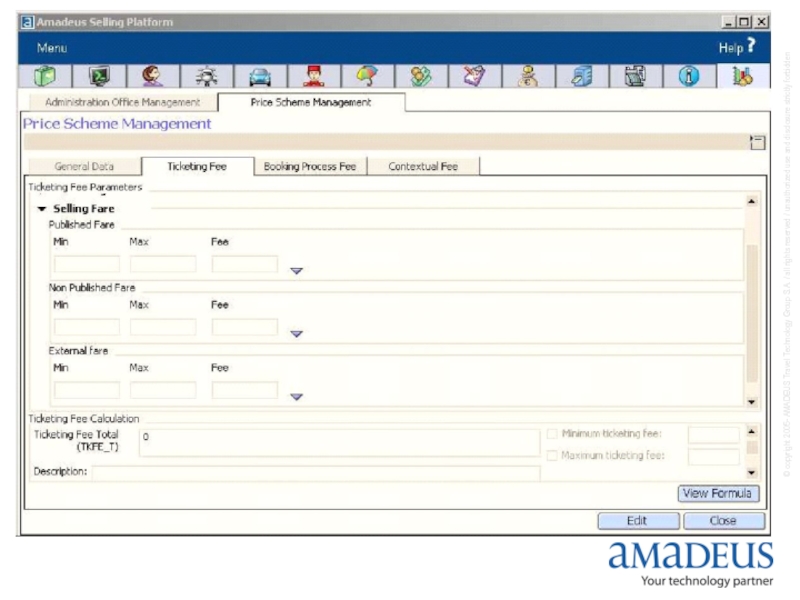Click the Published Fare Max field
800x600 pixels.
click(x=163, y=264)
